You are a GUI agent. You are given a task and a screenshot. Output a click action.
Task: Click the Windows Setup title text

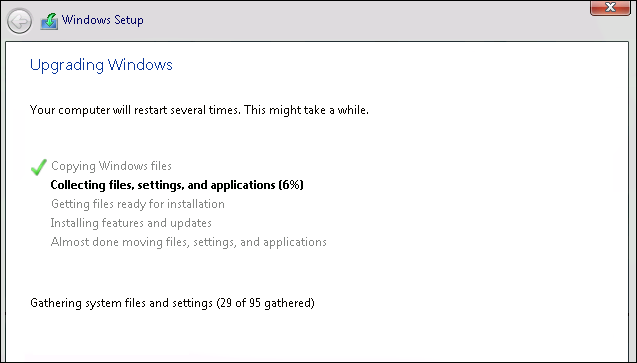click(x=102, y=20)
